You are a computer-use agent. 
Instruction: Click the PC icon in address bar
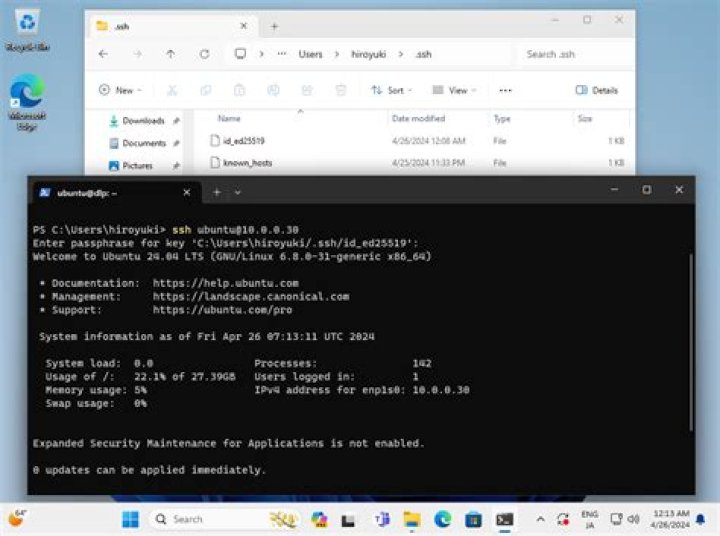click(240, 54)
